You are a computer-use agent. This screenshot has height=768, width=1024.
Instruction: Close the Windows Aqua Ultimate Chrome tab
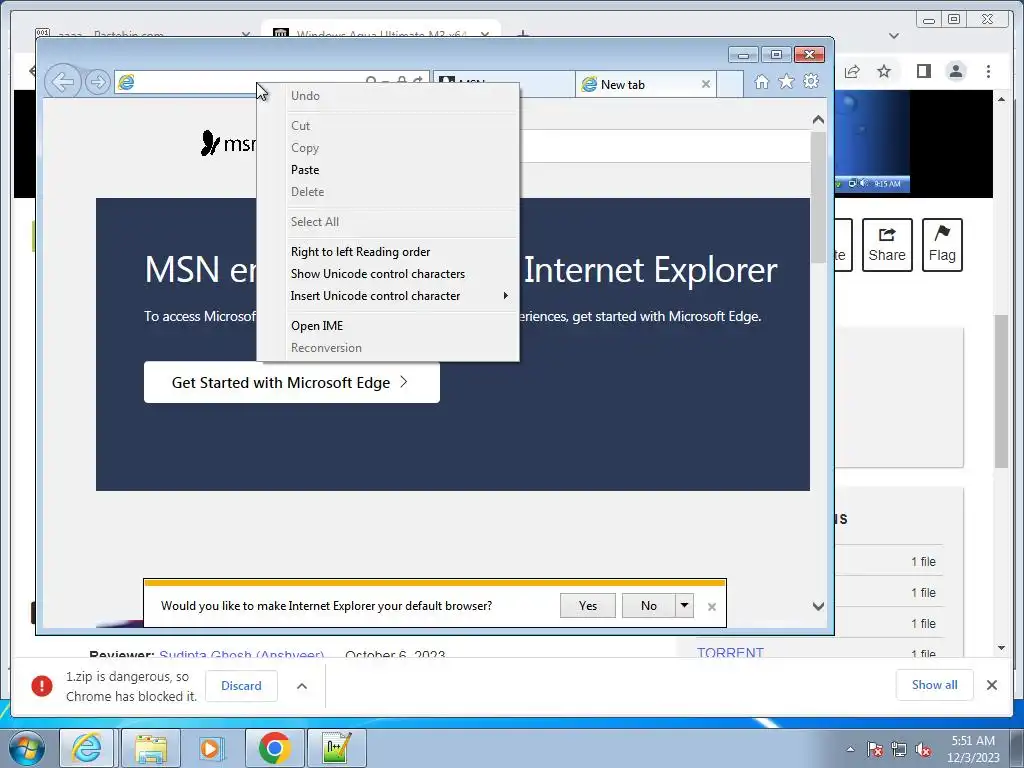(x=485, y=34)
